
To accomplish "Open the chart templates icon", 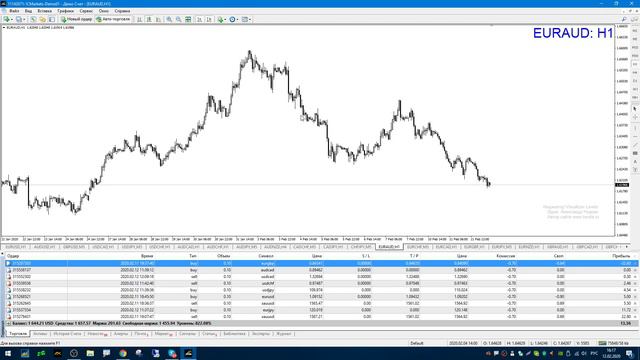I will 245,19.
